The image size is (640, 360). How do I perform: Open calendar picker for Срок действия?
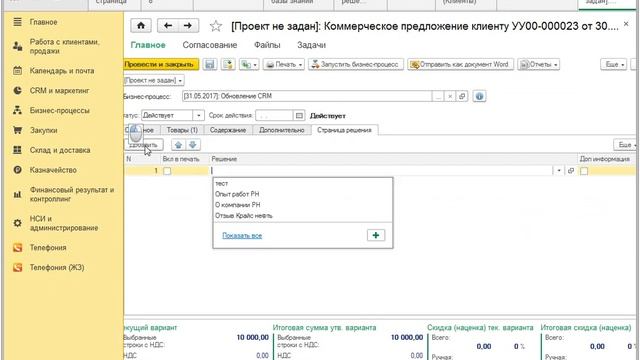299,116
